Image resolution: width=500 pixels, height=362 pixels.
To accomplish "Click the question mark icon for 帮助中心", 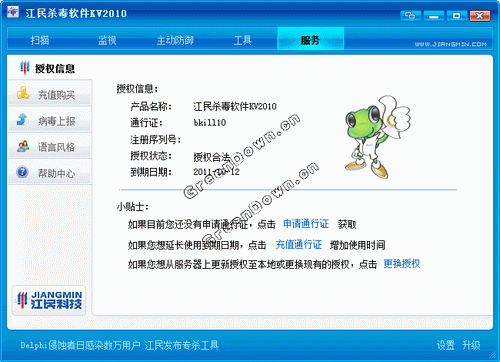I will point(22,172).
